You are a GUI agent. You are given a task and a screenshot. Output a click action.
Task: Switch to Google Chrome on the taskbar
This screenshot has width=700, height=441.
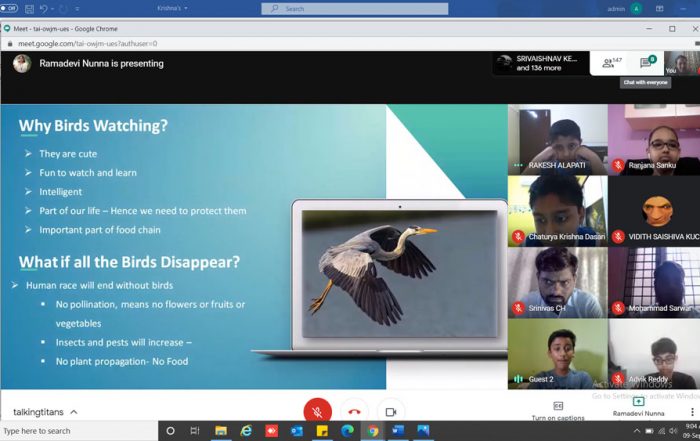point(373,431)
